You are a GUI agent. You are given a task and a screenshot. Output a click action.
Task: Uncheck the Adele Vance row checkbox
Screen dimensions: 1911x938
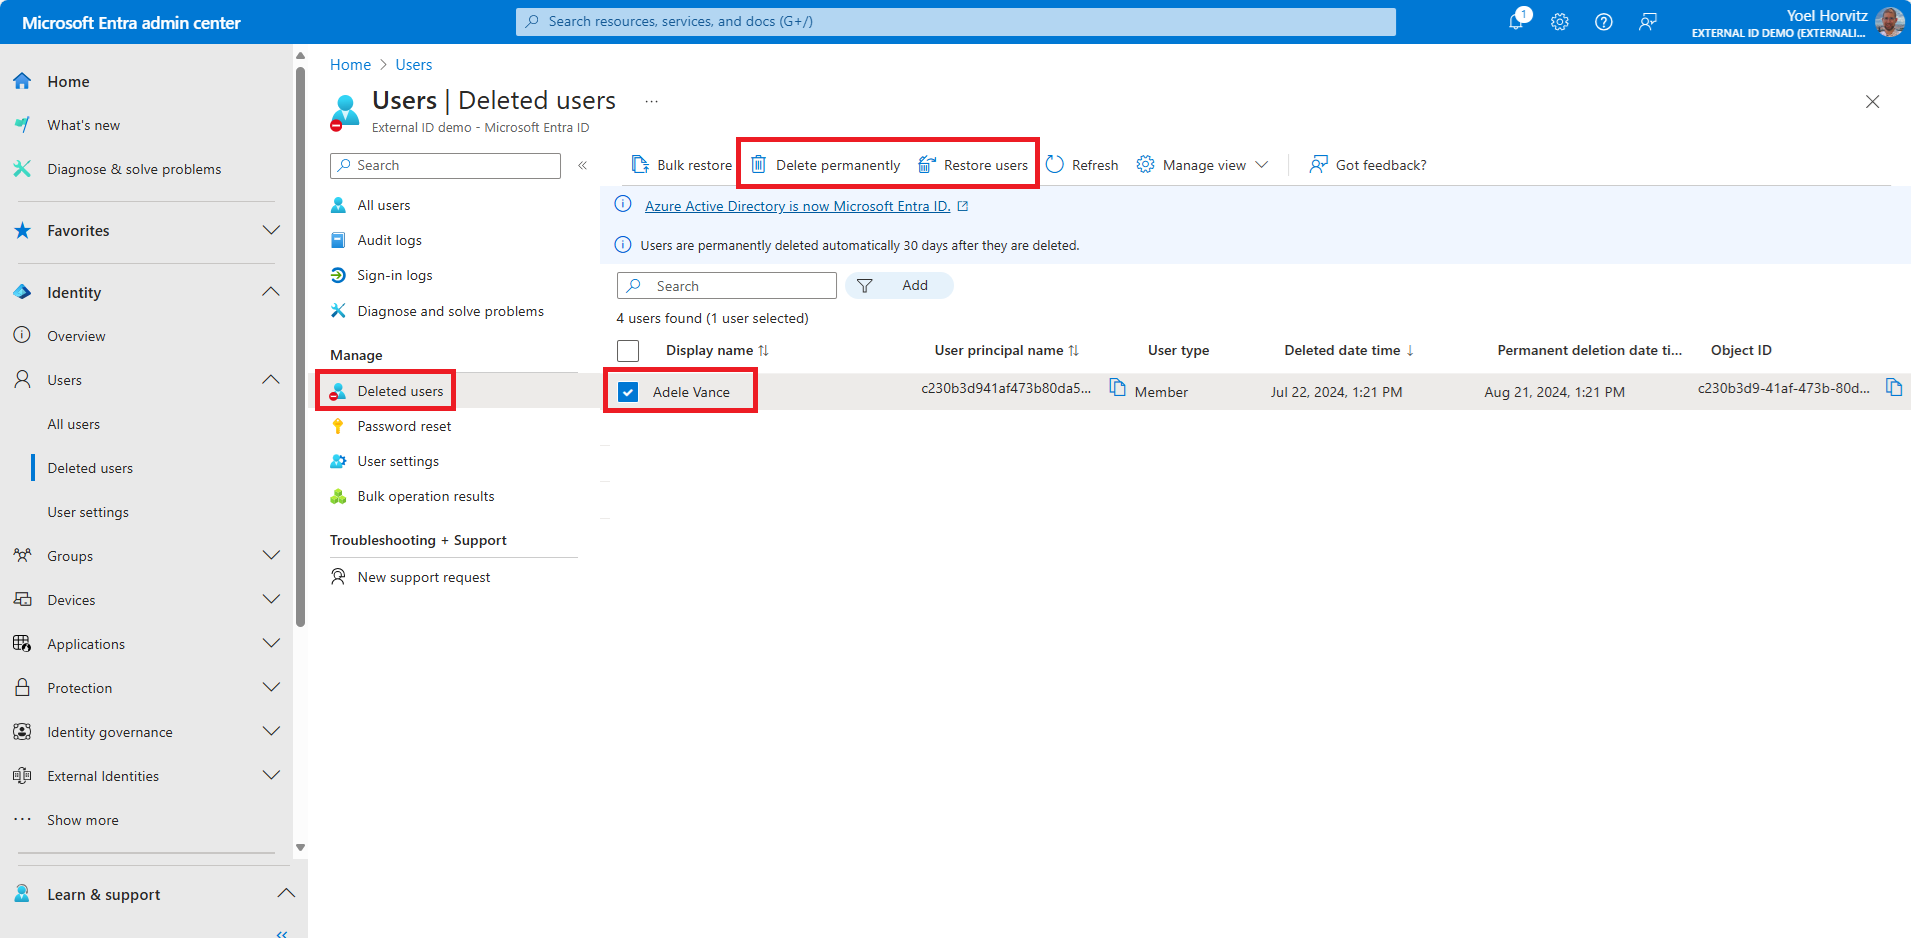point(628,392)
